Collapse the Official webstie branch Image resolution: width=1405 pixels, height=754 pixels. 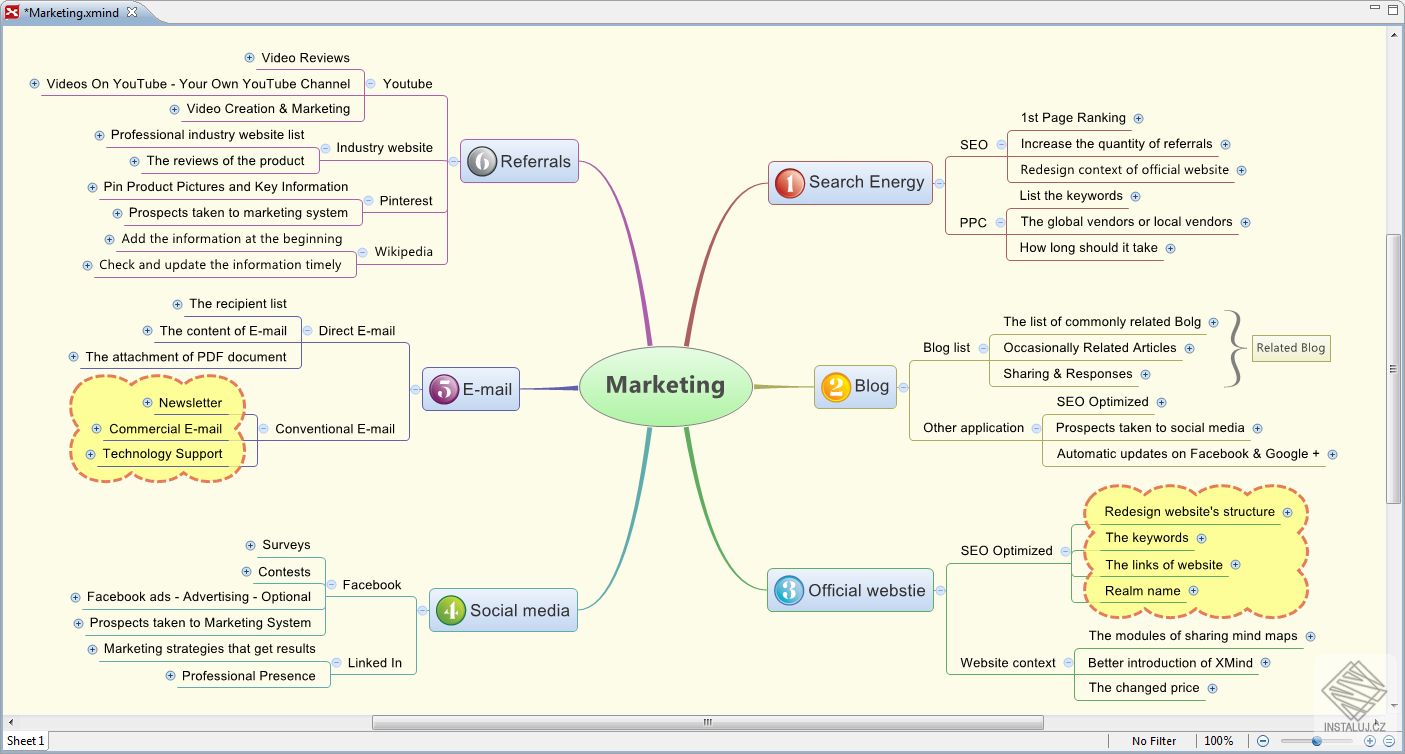[940, 590]
